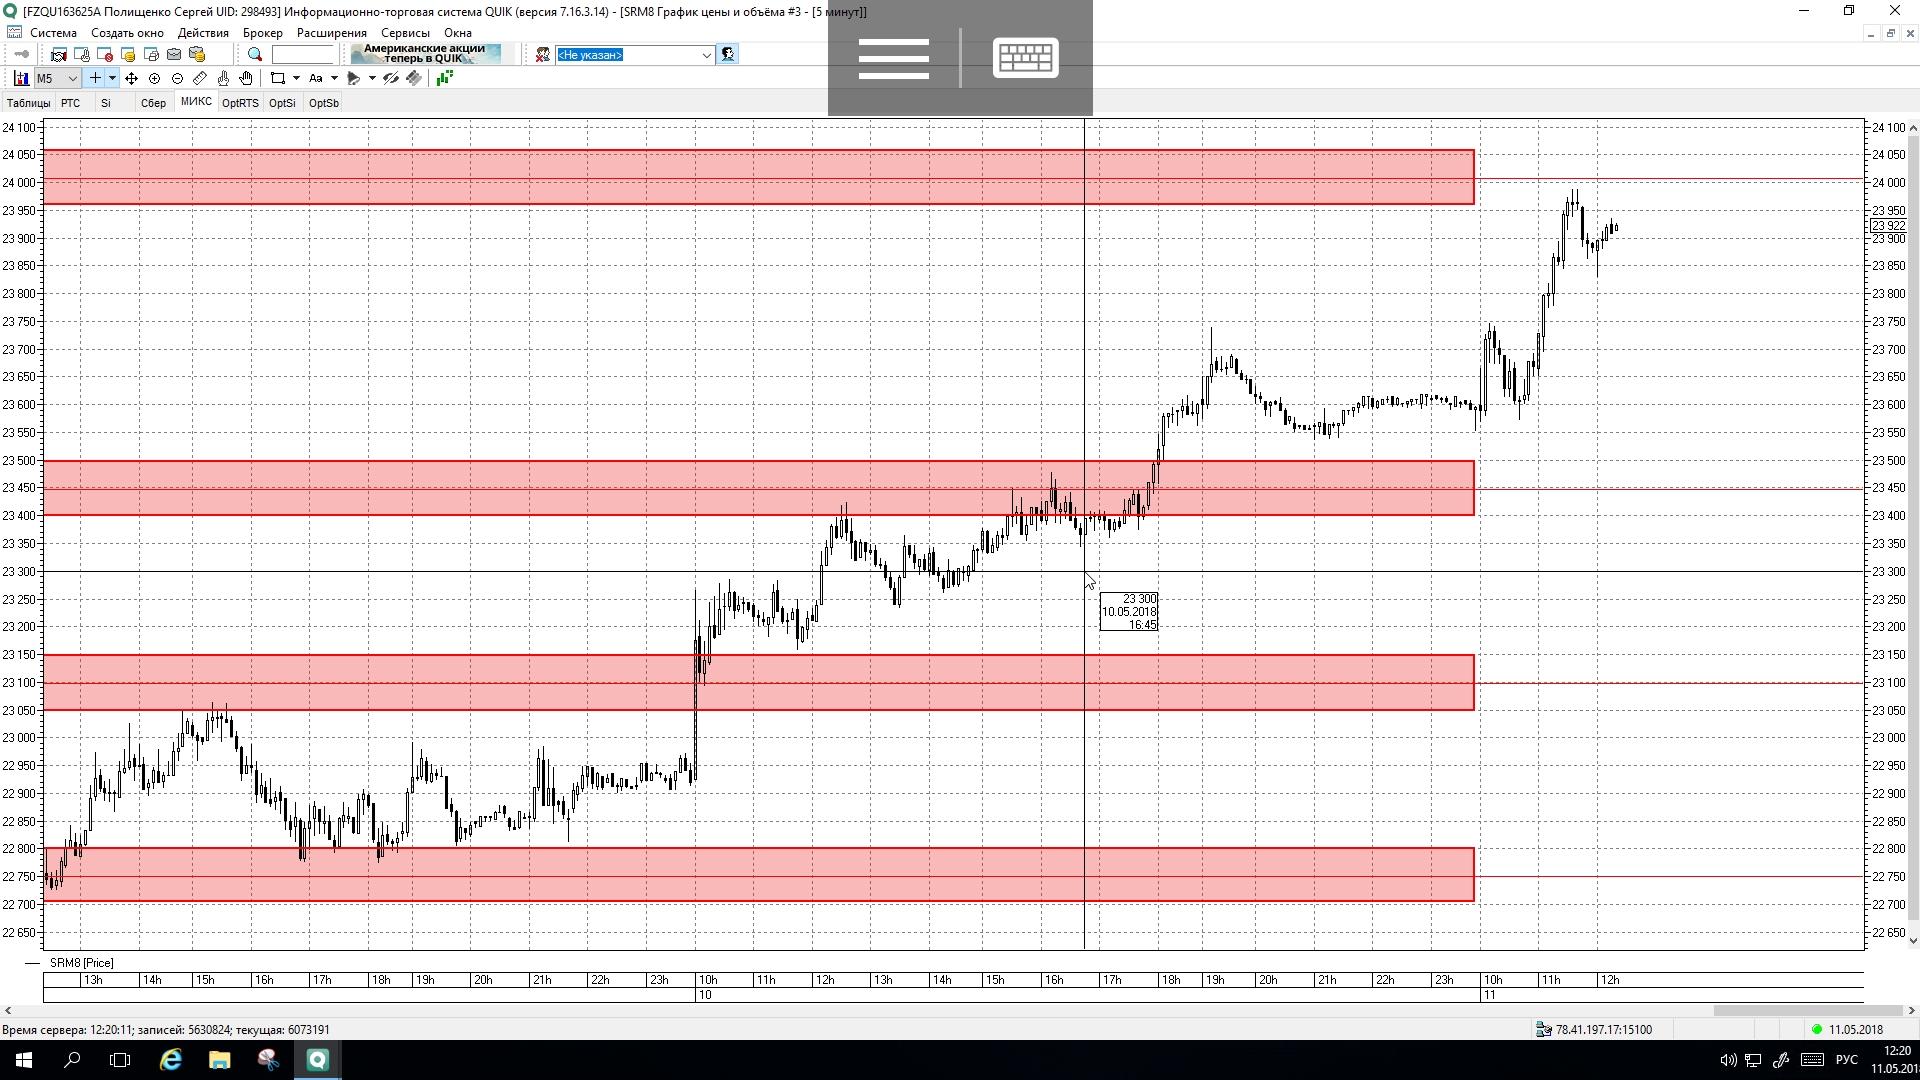
Task: Toggle the crosshair cursor mode button
Action: [x=95, y=78]
